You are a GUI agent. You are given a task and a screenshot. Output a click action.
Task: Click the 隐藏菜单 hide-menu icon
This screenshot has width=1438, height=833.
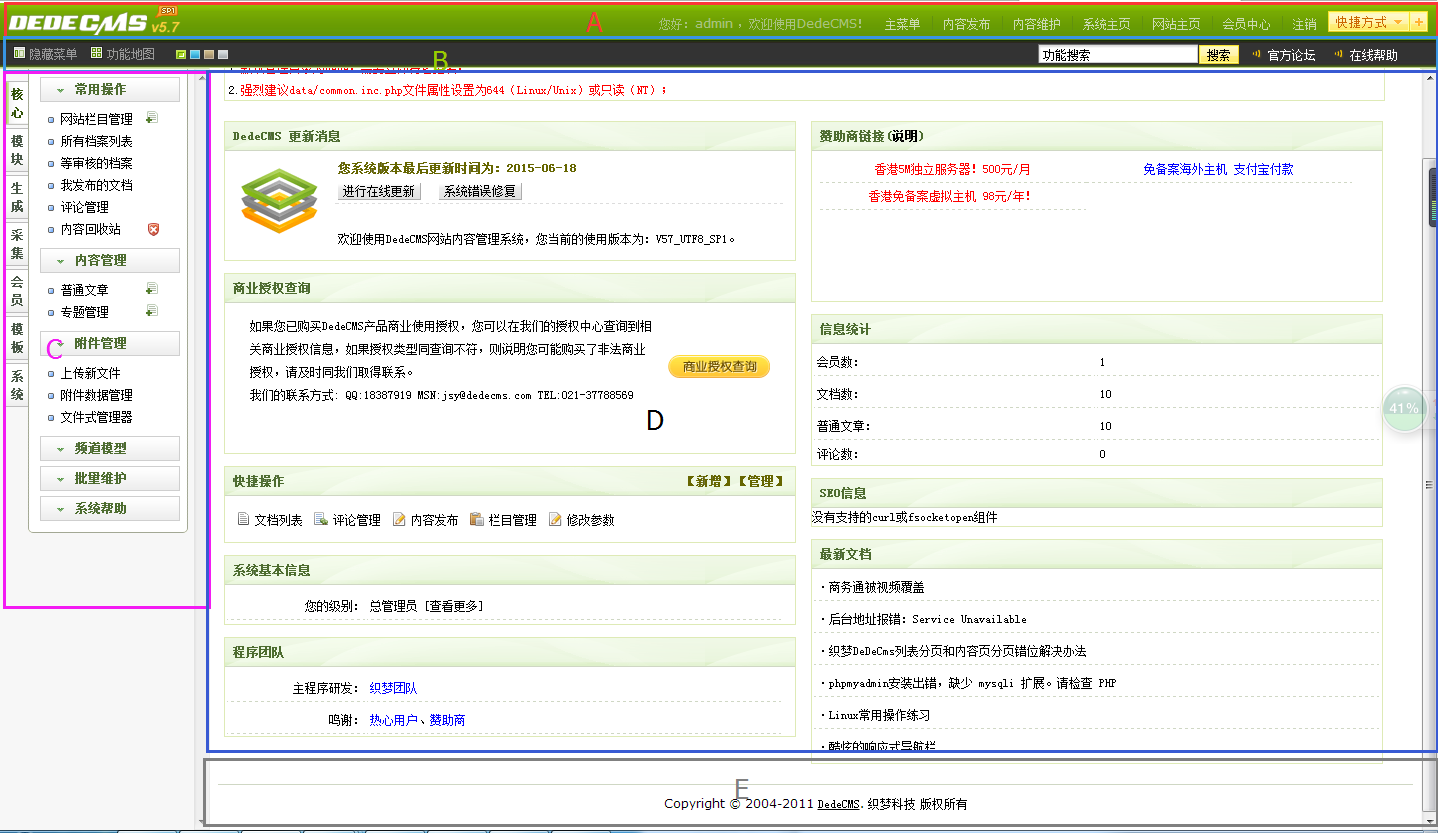[x=22, y=54]
